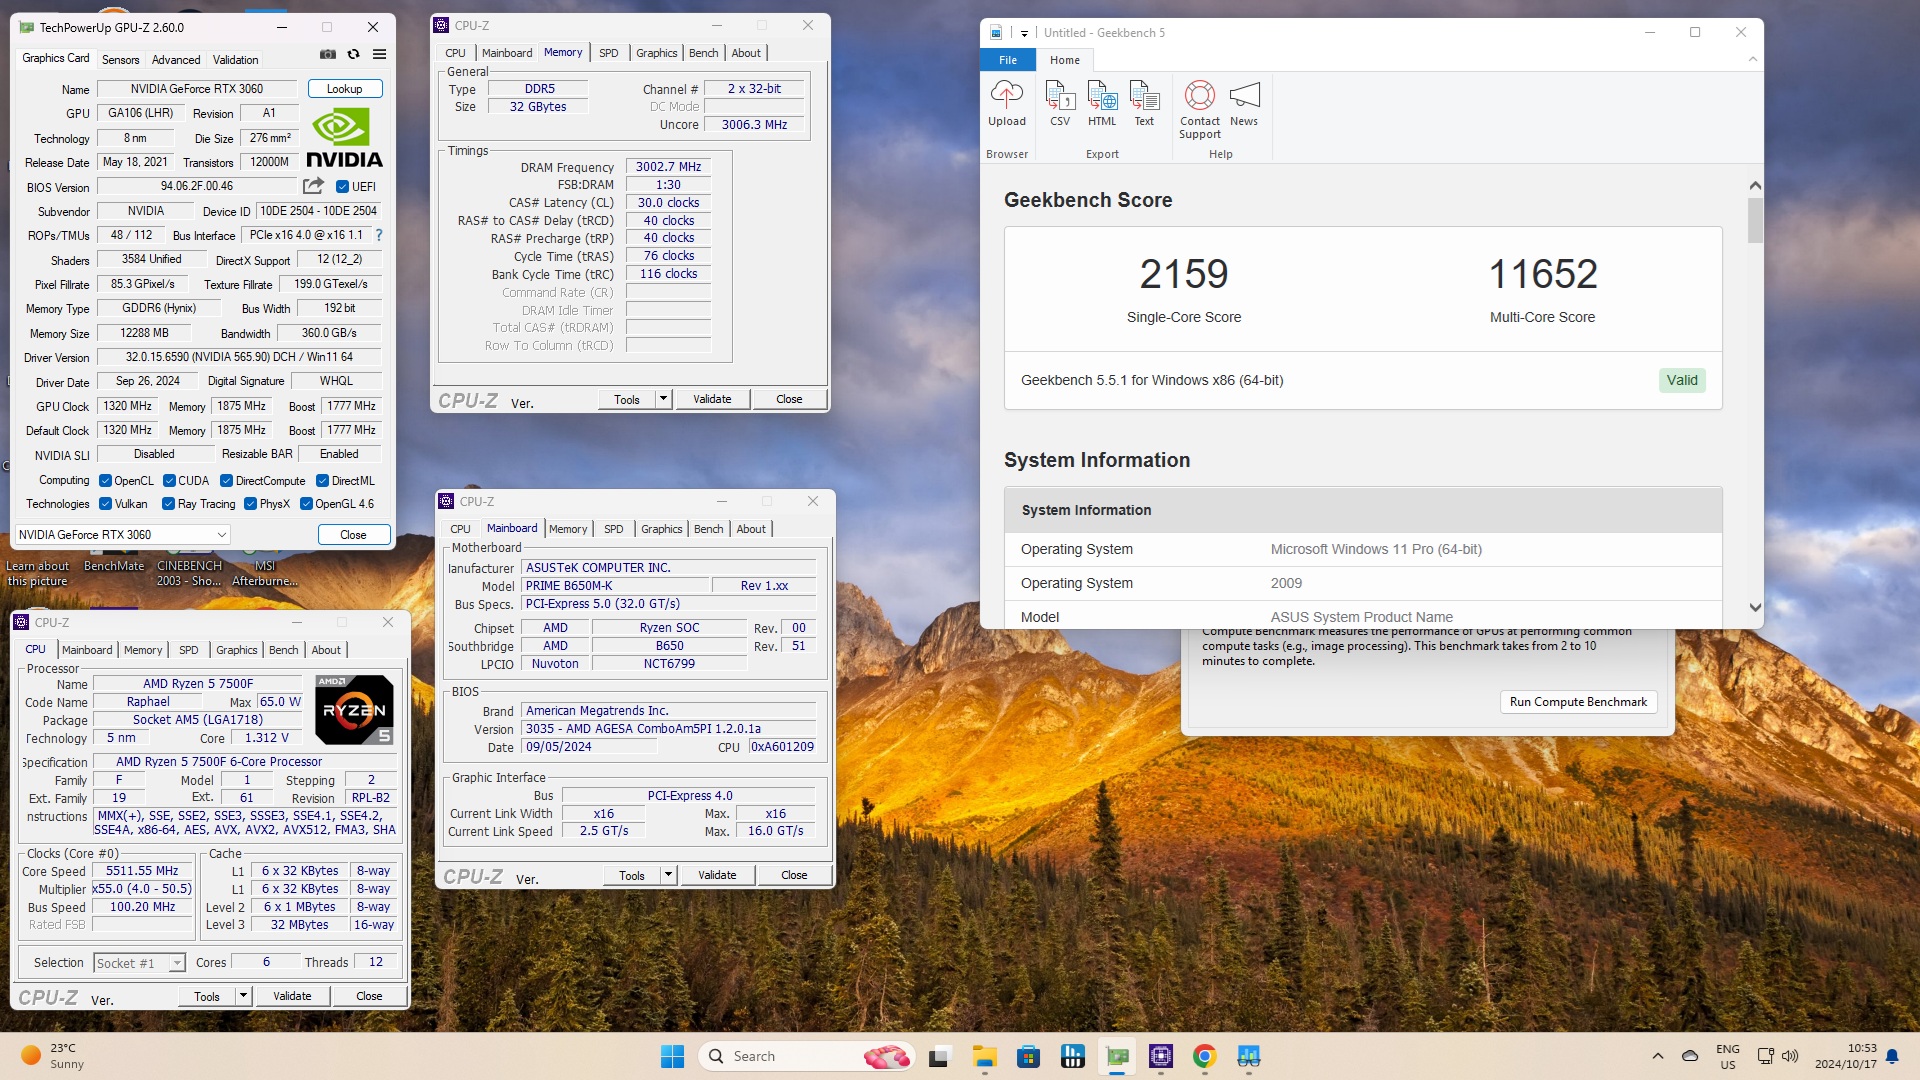Open News in Geekbench ribbon

1244,104
